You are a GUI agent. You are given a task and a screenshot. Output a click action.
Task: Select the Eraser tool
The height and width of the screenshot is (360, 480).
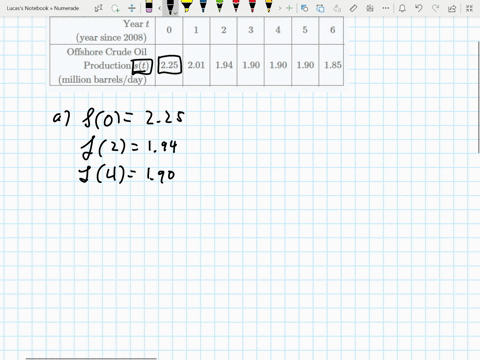(x=149, y=6)
